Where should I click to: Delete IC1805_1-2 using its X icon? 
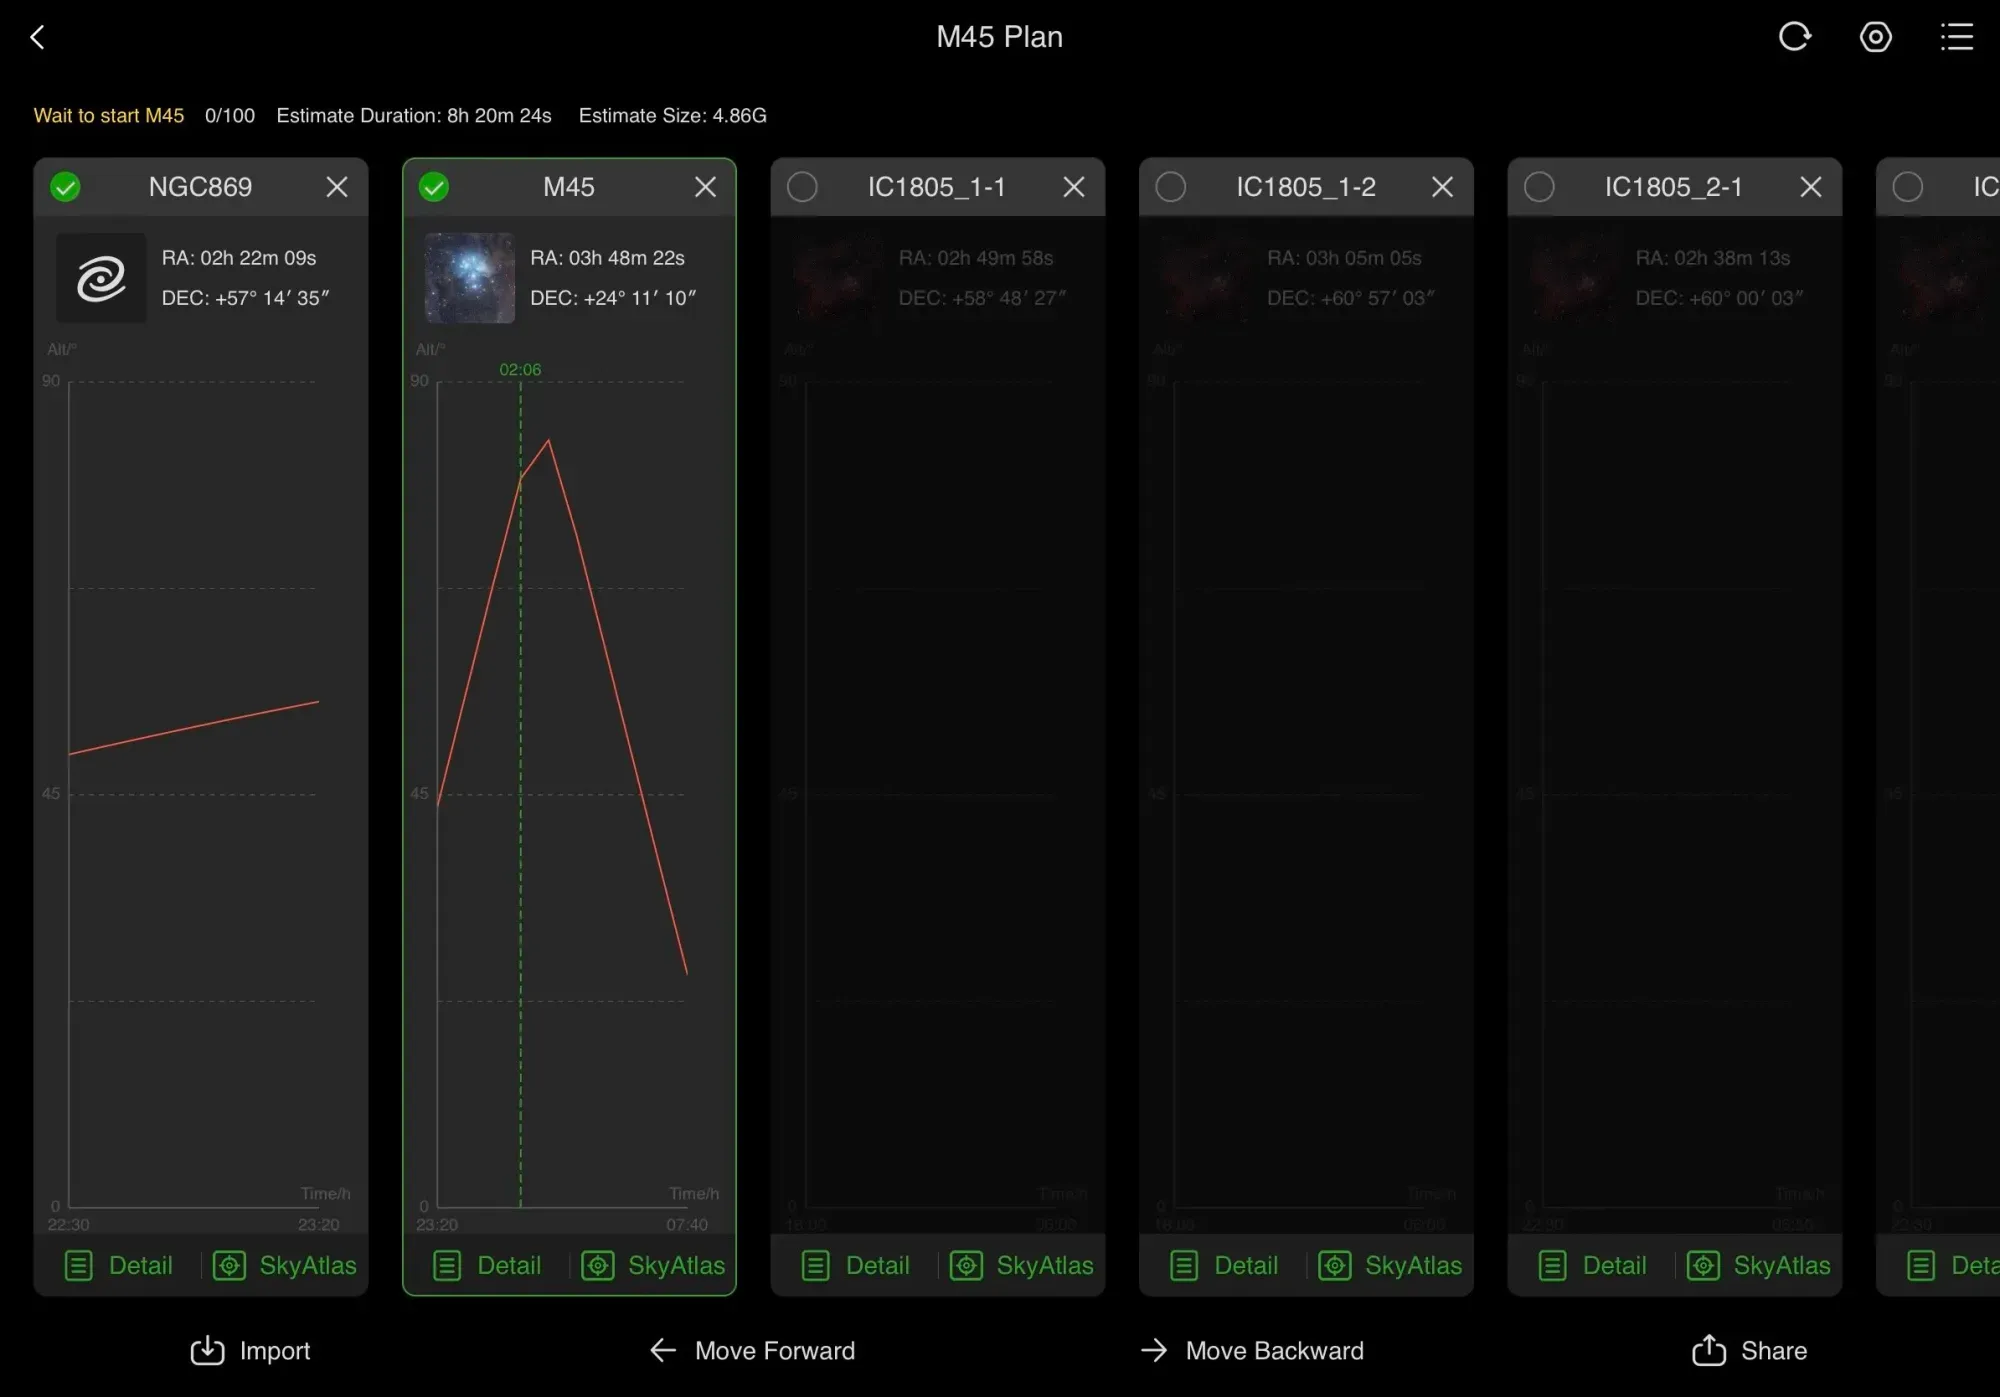[1442, 187]
